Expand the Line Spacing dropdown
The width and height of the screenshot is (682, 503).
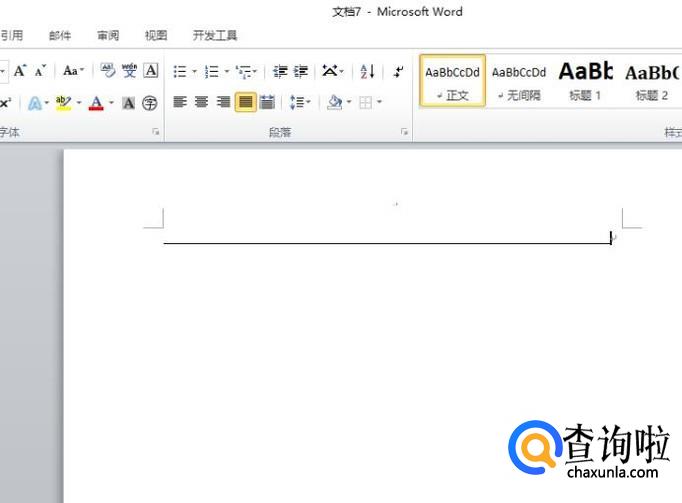point(300,102)
